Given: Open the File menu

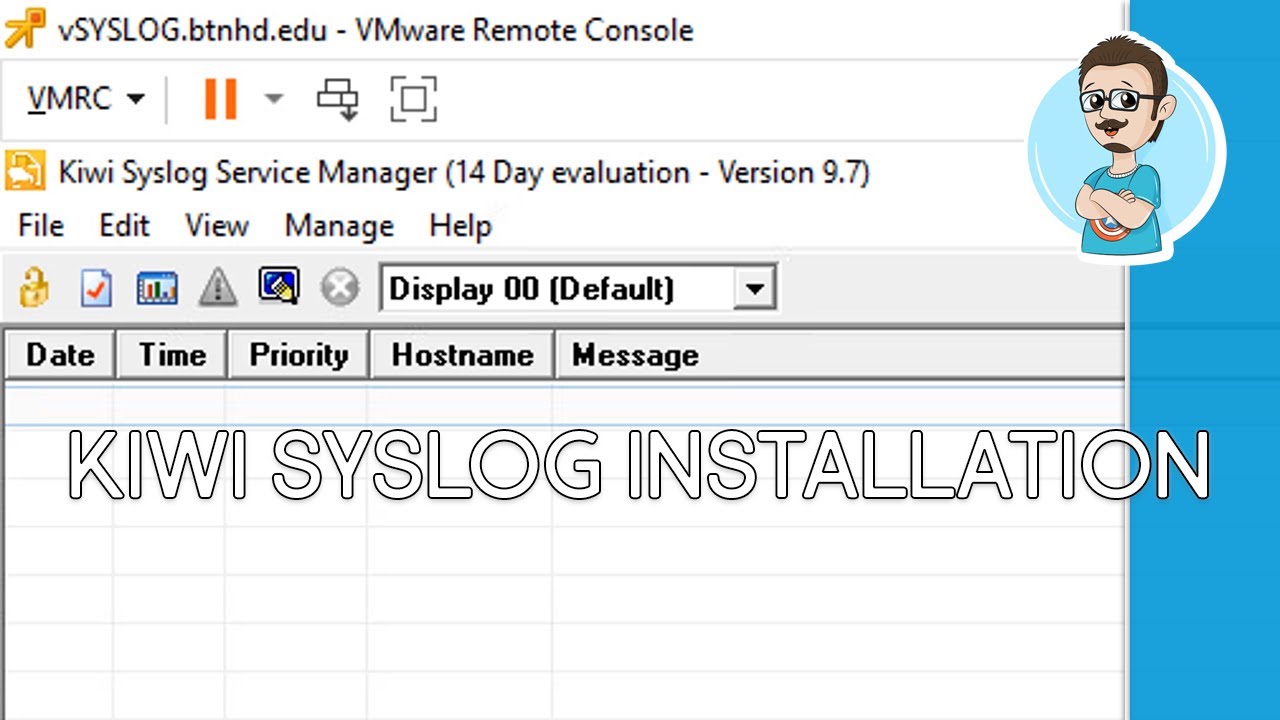Looking at the screenshot, I should tap(41, 226).
